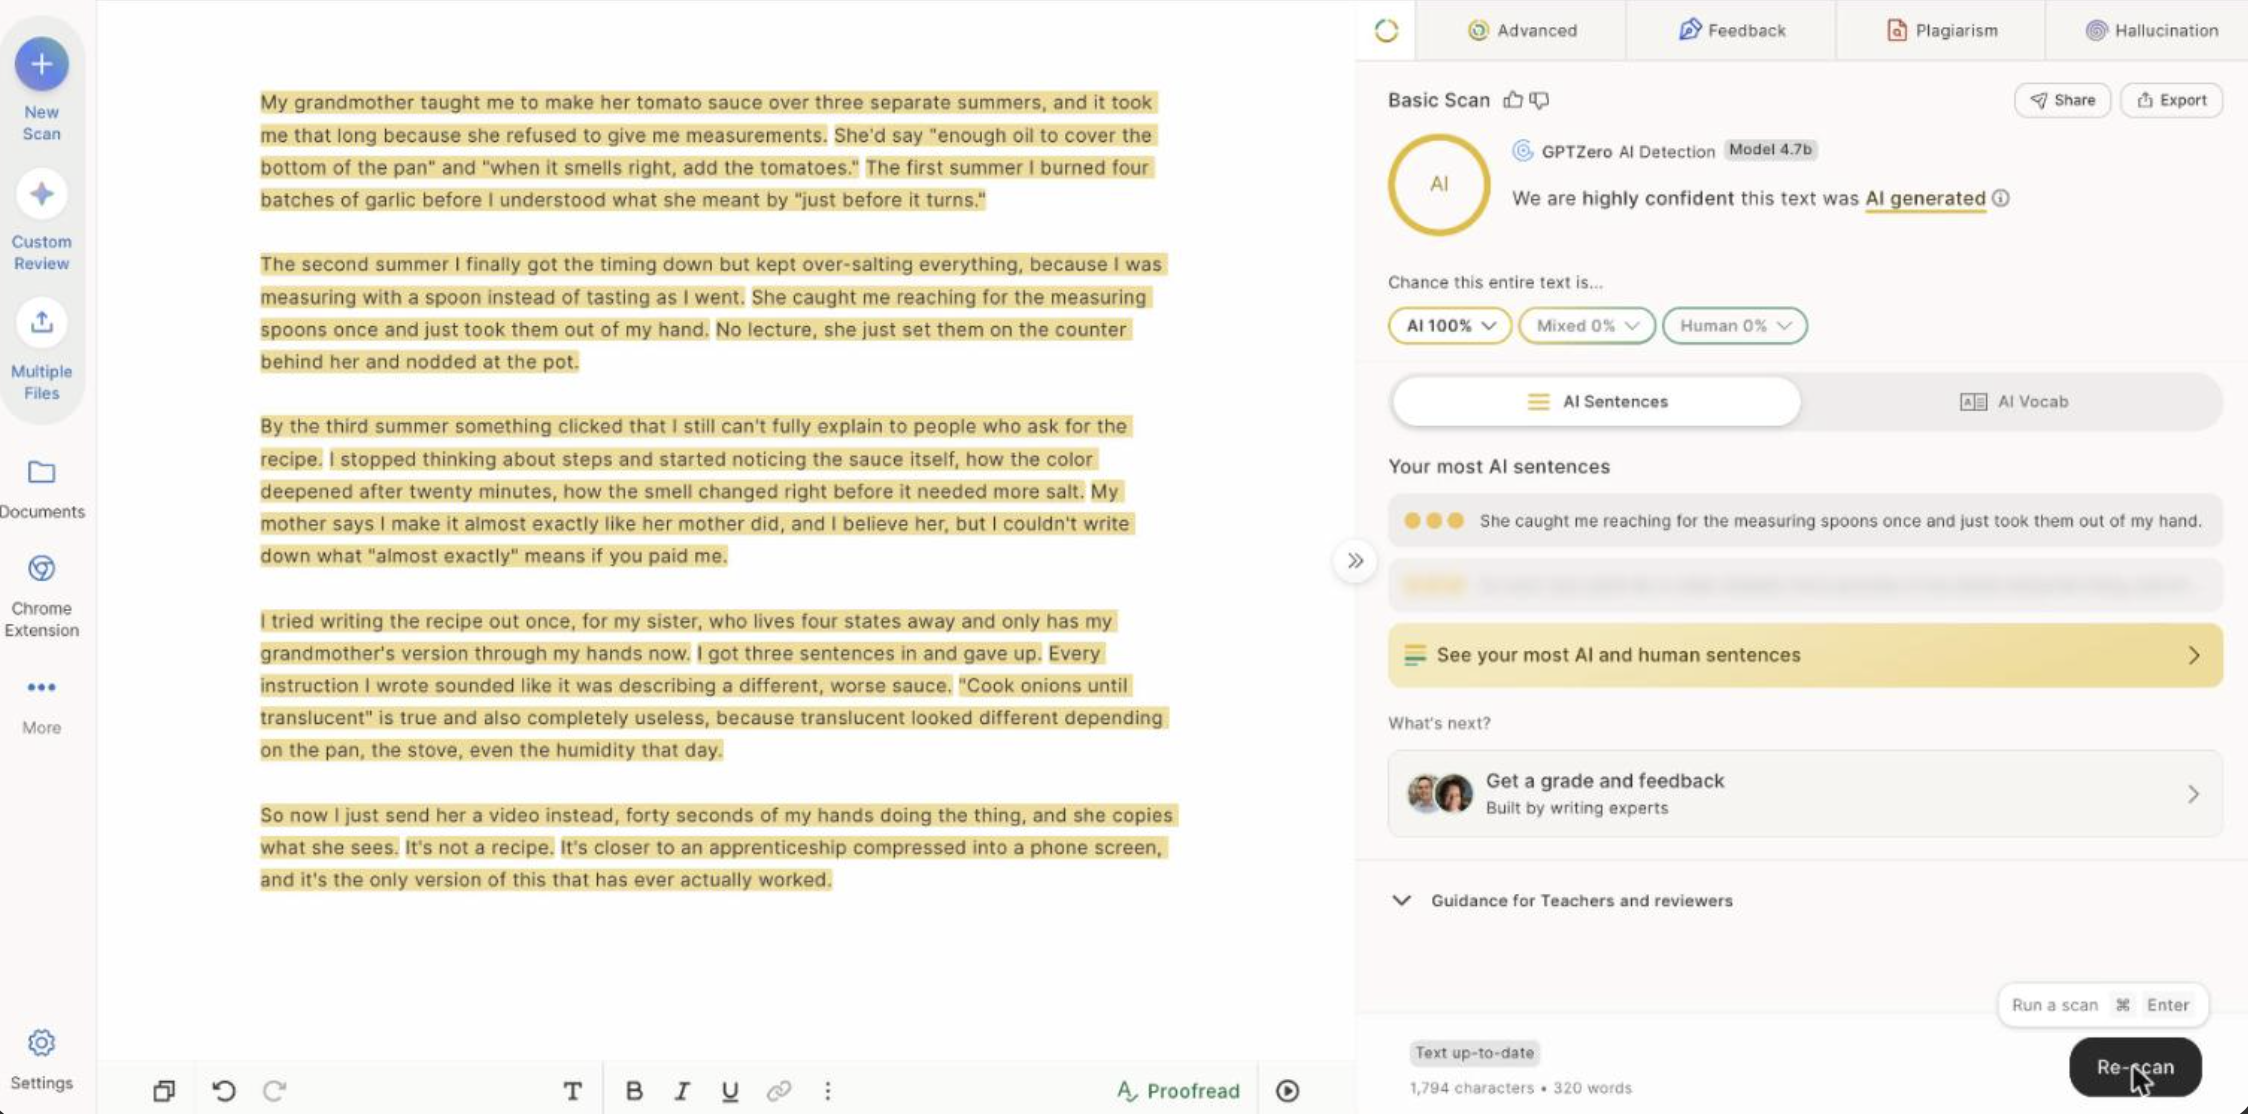
Task: Click the highlighted sentence 'It's not a recipe.'
Action: 478,848
